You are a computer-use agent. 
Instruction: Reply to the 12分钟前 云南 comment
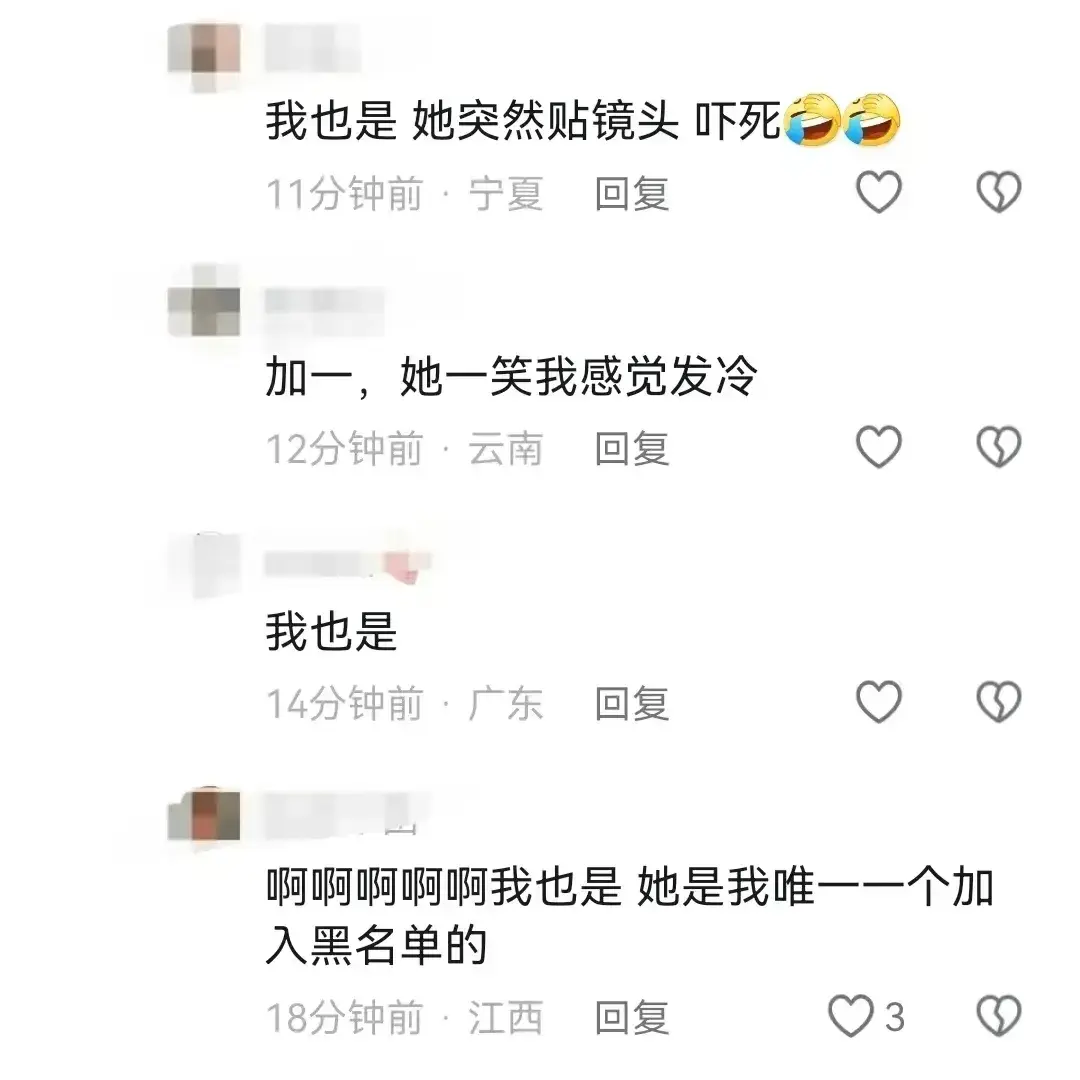click(632, 449)
